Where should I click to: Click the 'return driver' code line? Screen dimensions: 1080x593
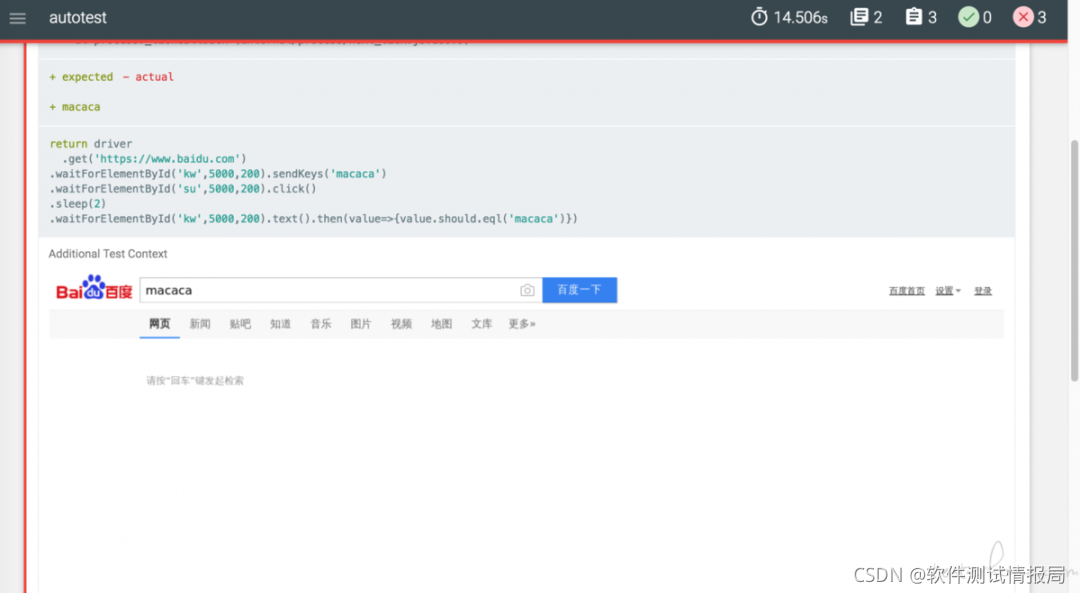(x=90, y=144)
